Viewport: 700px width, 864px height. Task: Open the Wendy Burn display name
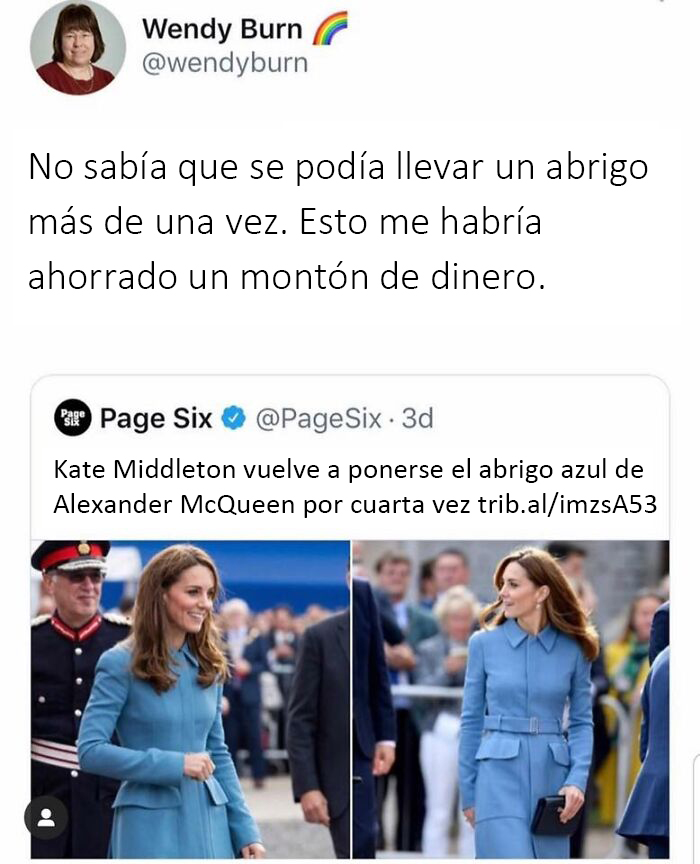coord(223,29)
